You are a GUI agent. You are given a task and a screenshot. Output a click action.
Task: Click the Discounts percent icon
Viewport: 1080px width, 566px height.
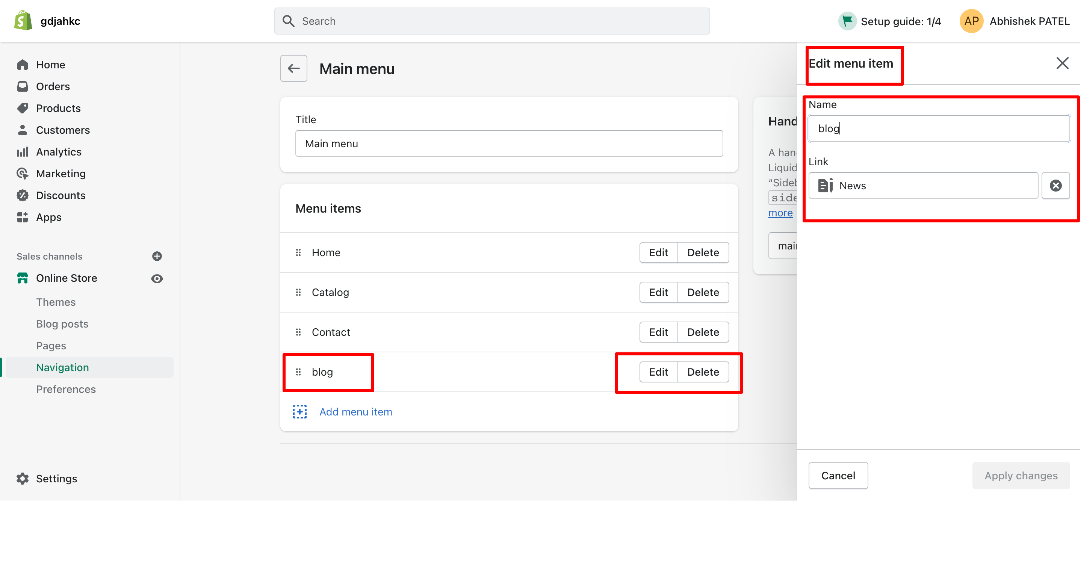click(x=23, y=196)
